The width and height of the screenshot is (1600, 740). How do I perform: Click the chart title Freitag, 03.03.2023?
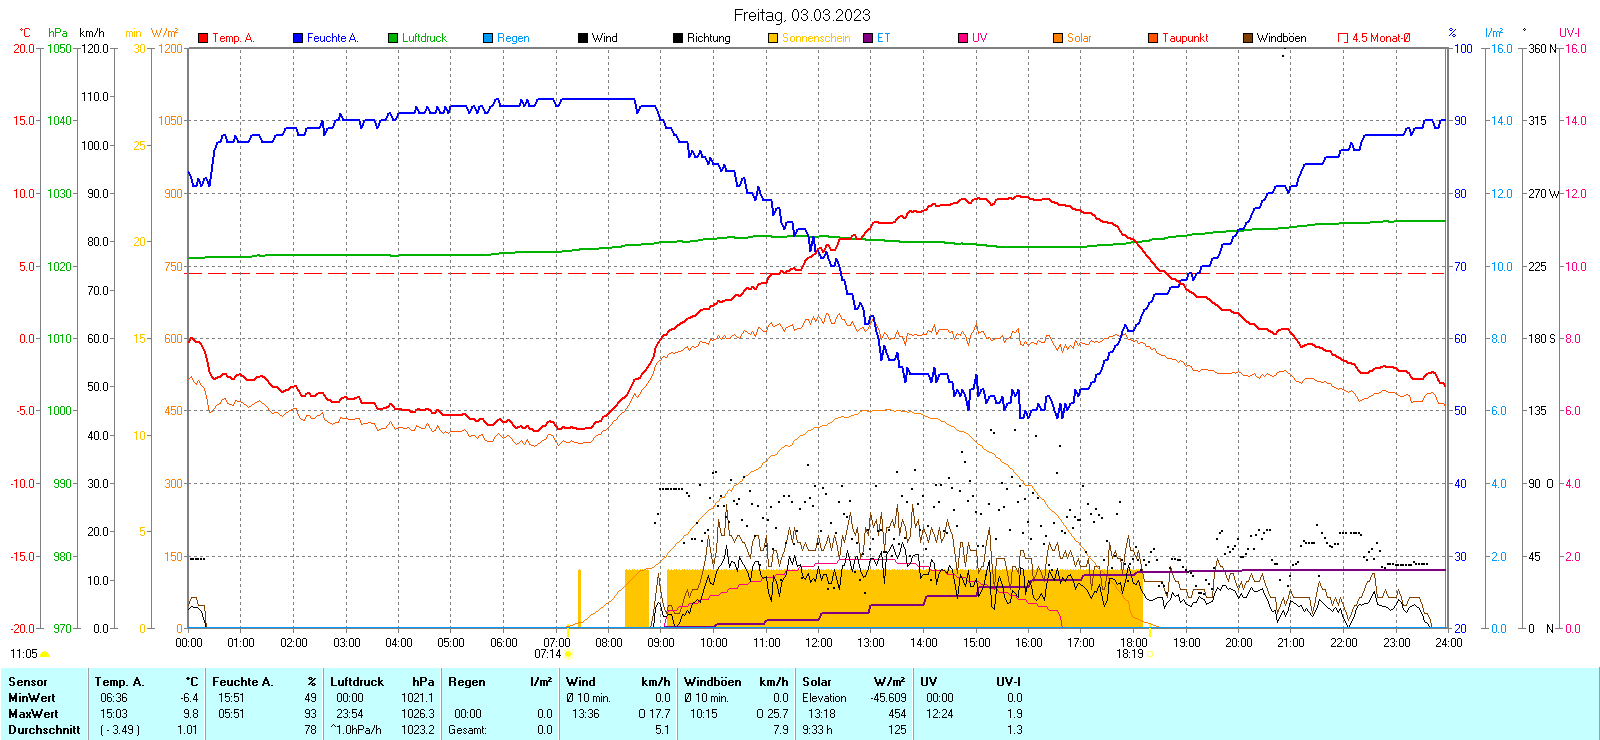tap(802, 15)
